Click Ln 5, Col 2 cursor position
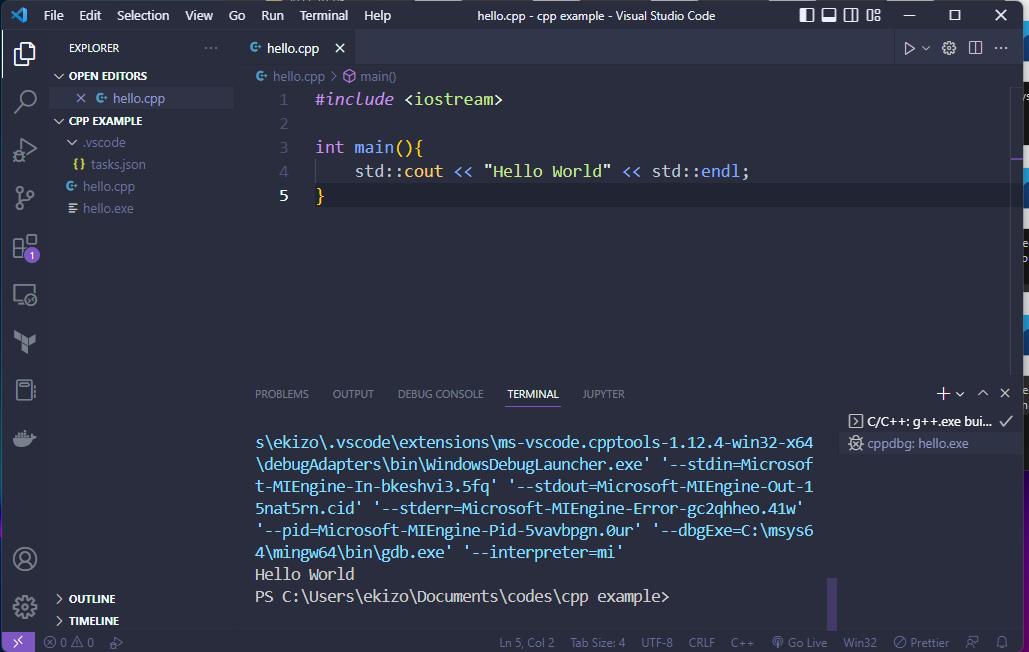This screenshot has width=1029, height=652. click(527, 642)
